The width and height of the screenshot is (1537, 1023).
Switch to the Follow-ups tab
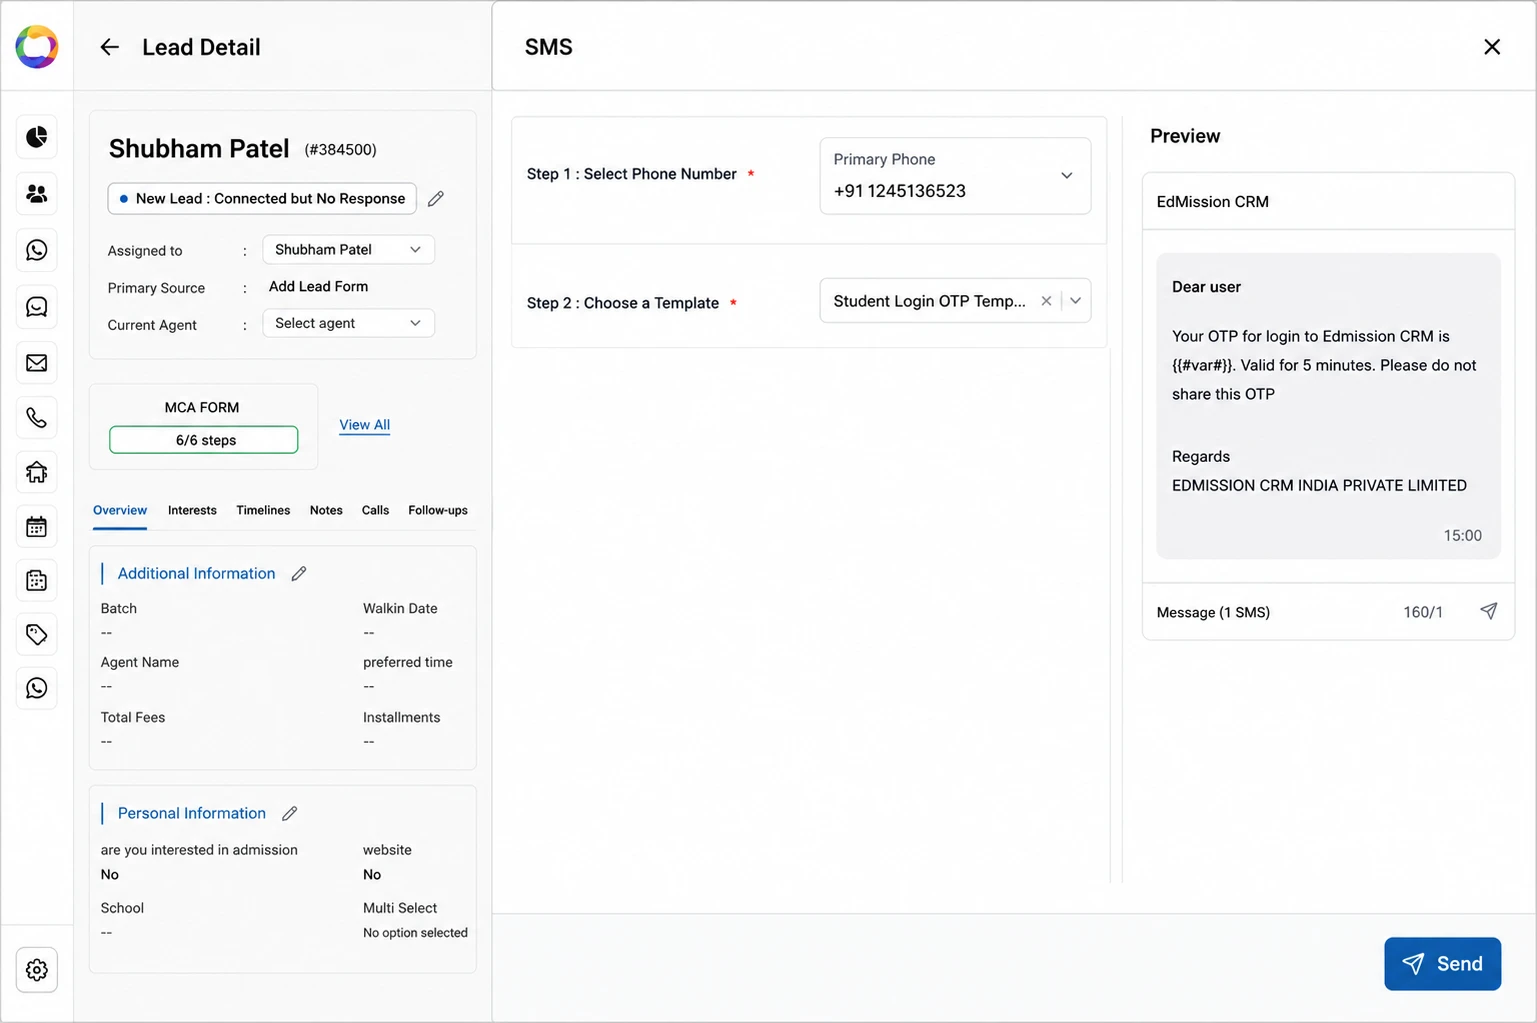[x=438, y=510]
